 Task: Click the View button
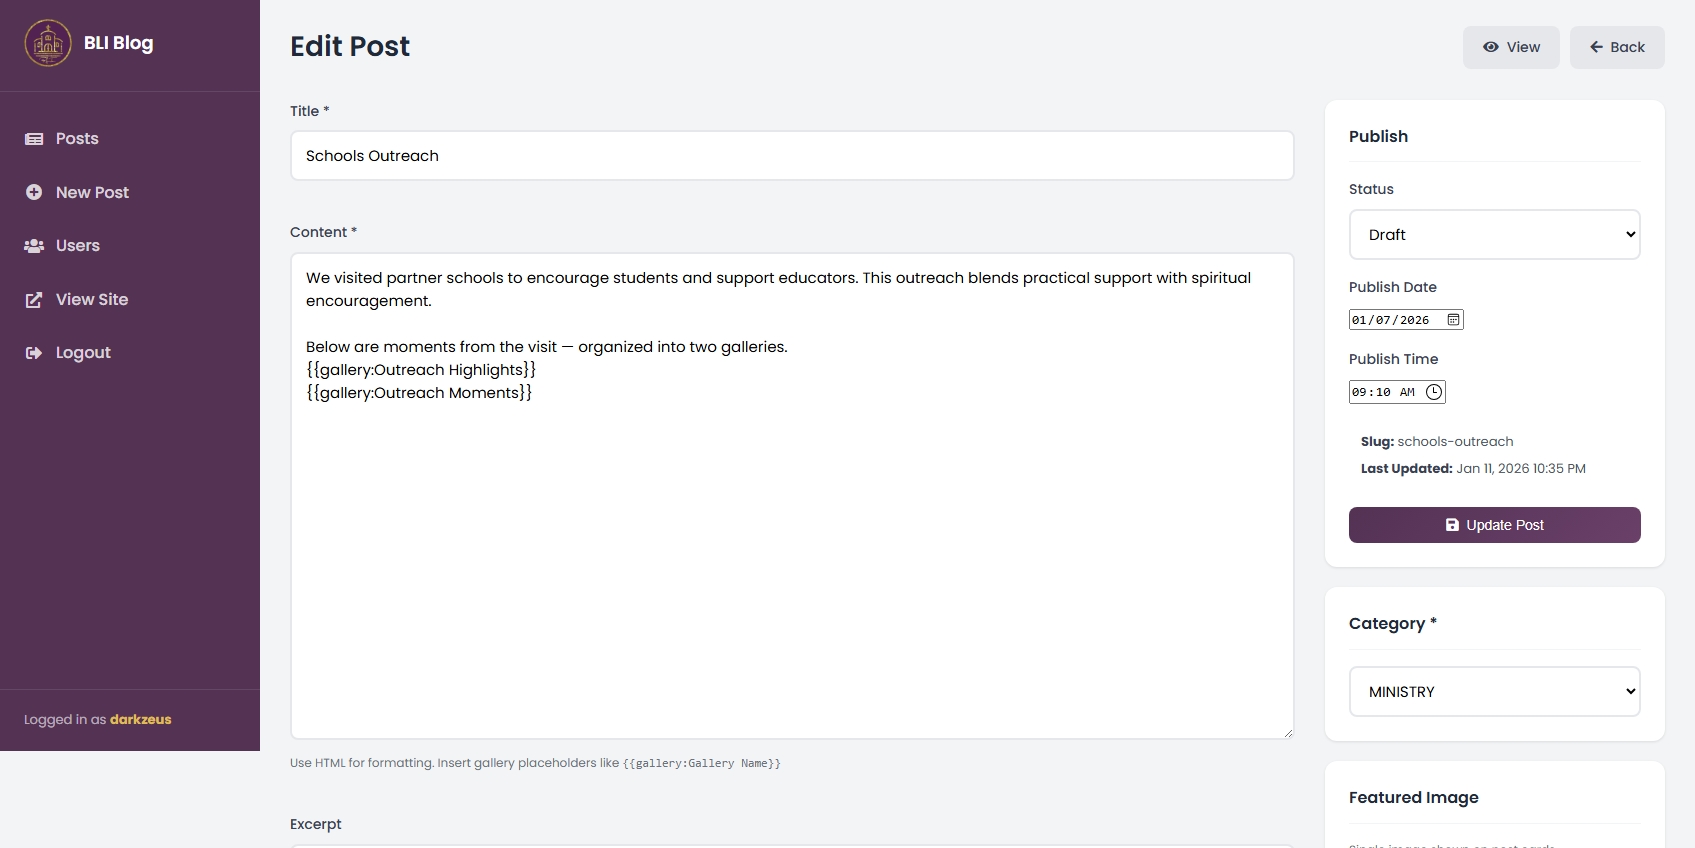tap(1511, 47)
